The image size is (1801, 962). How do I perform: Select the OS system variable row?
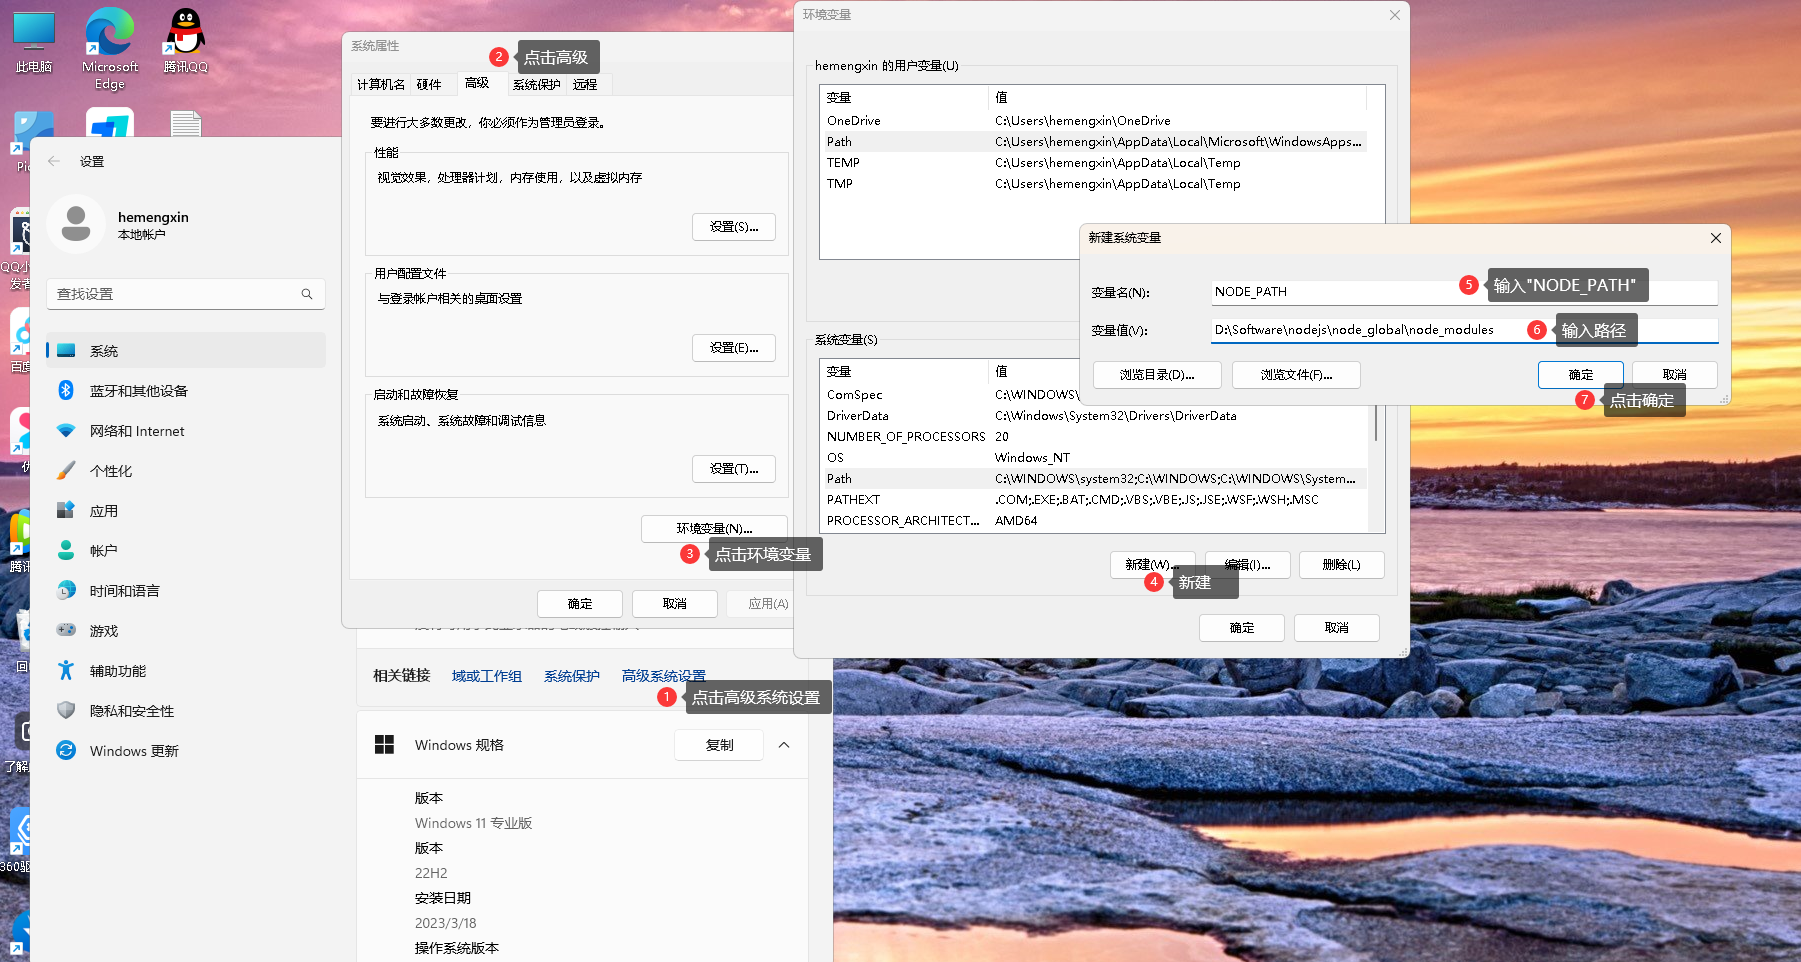coord(1093,458)
